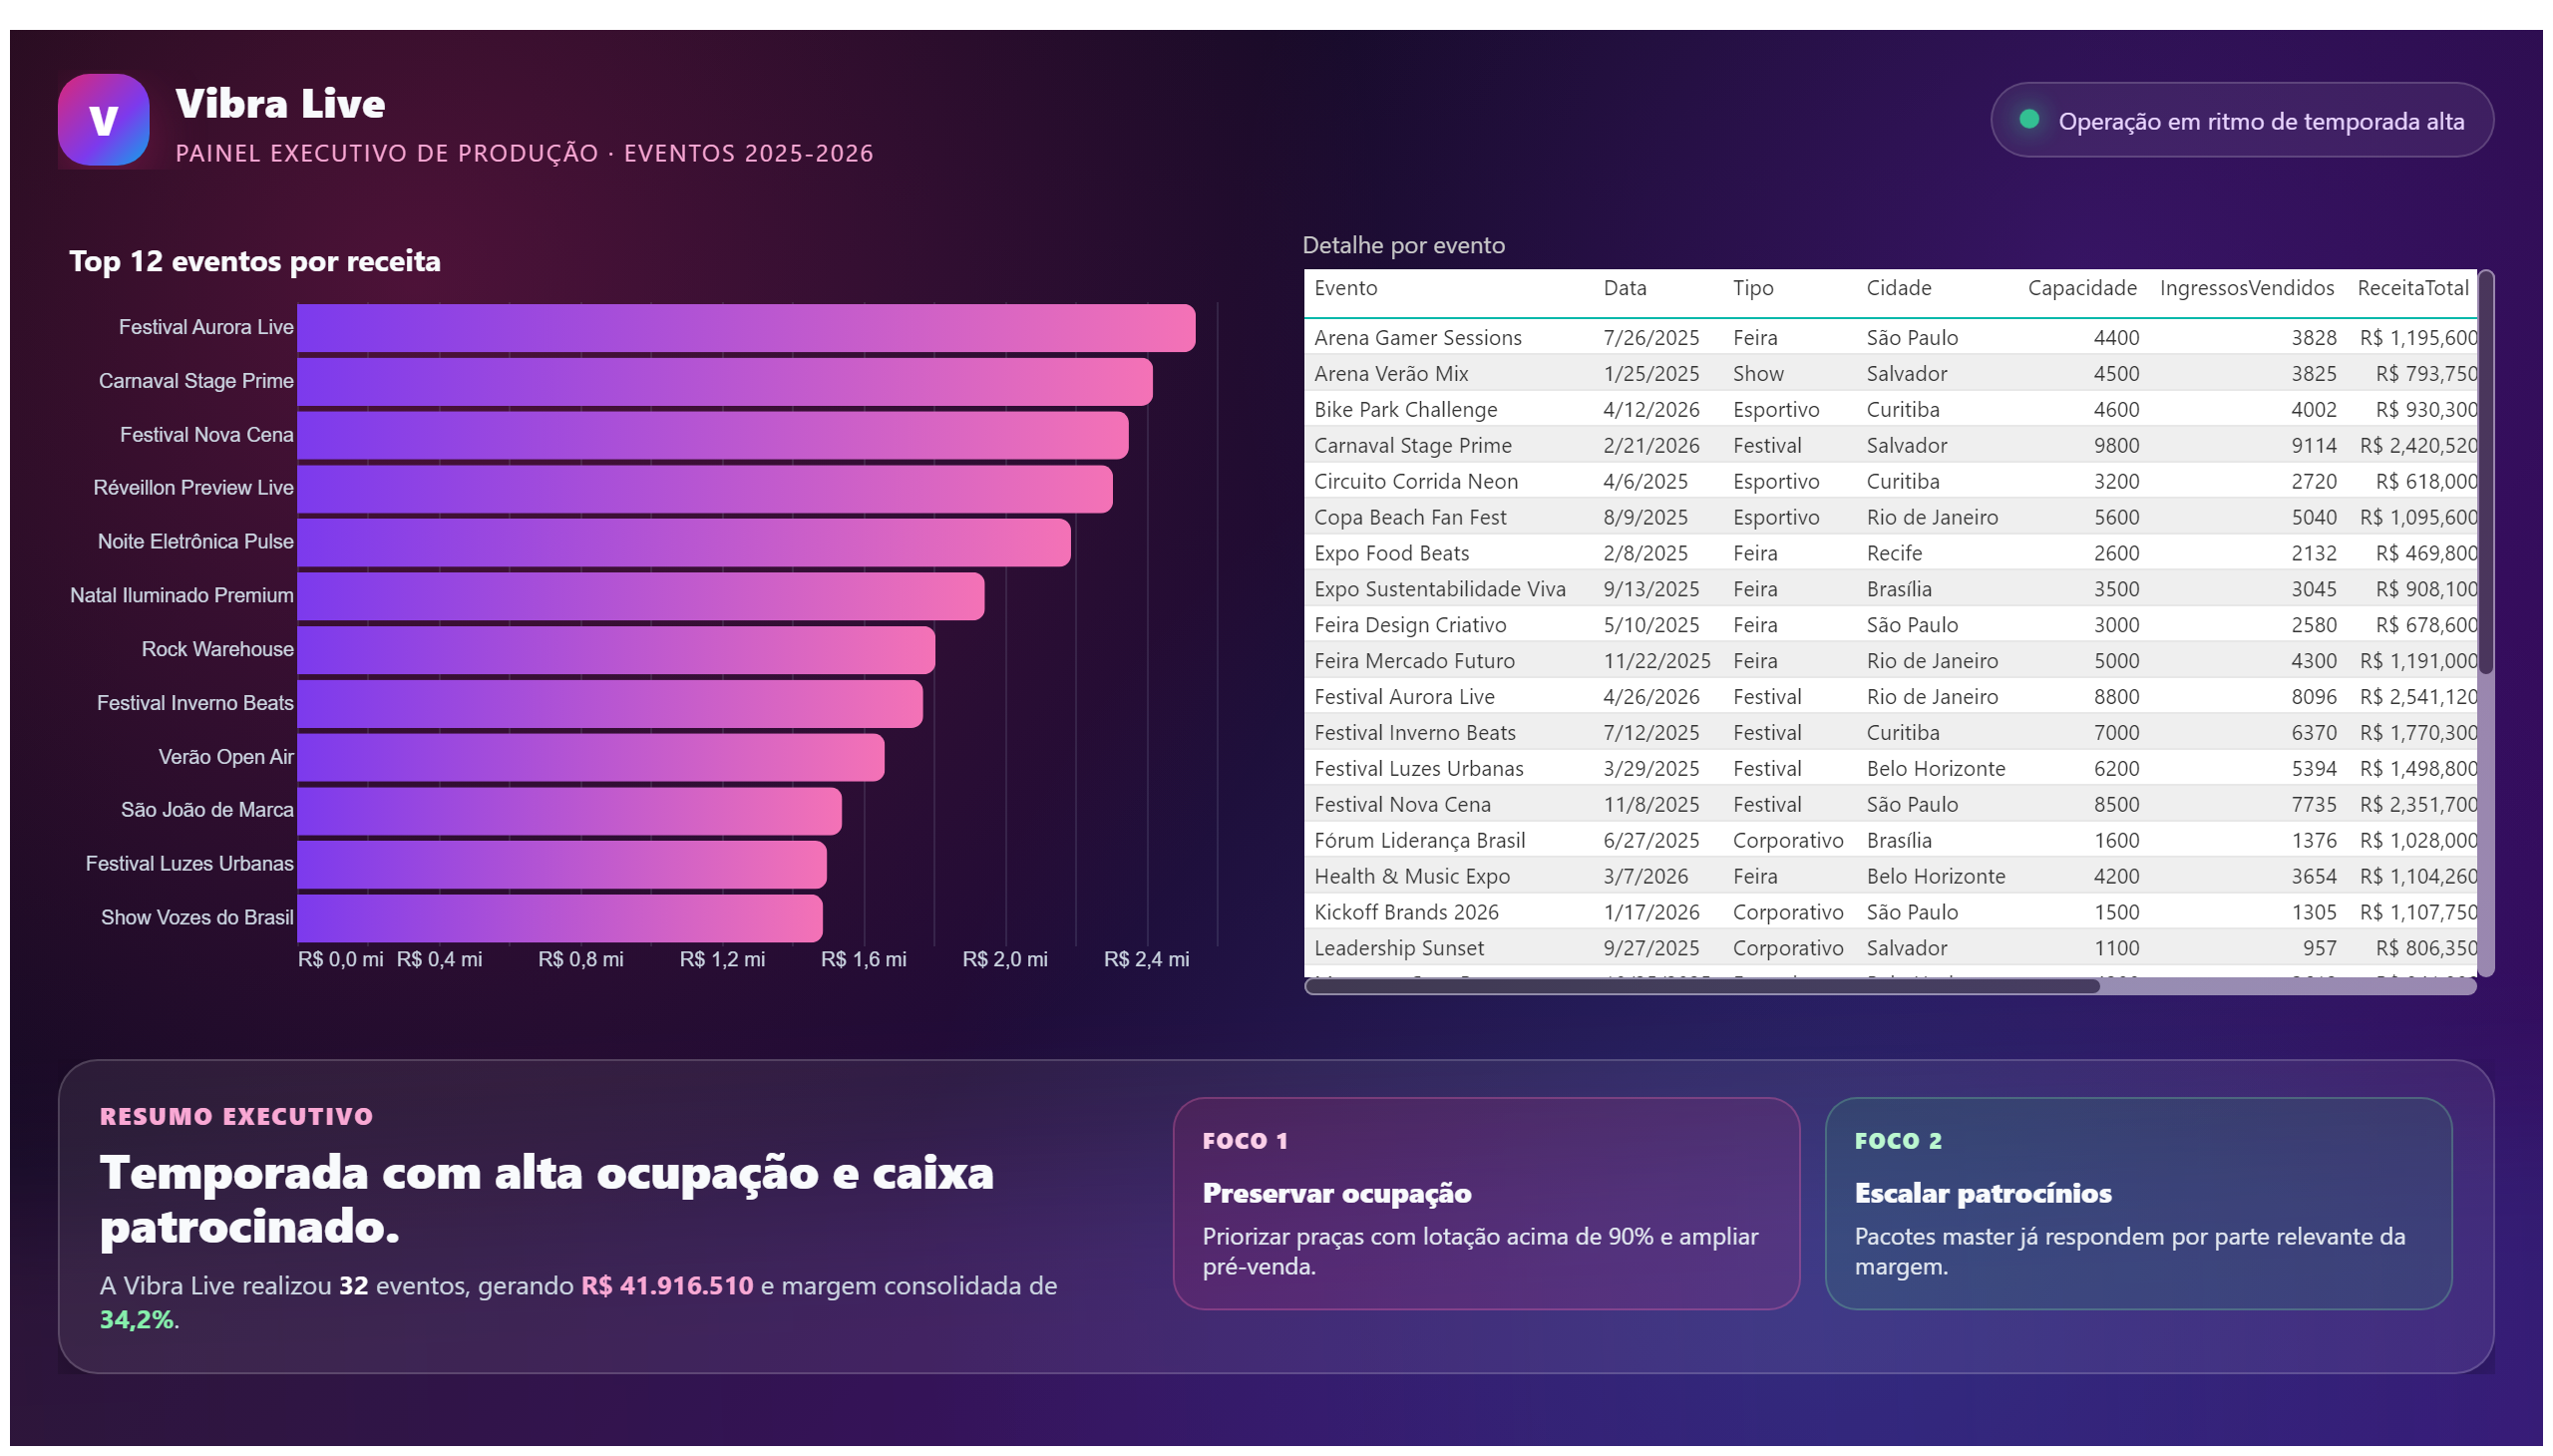Select the Natal Iluminado Premium bar

click(x=641, y=596)
